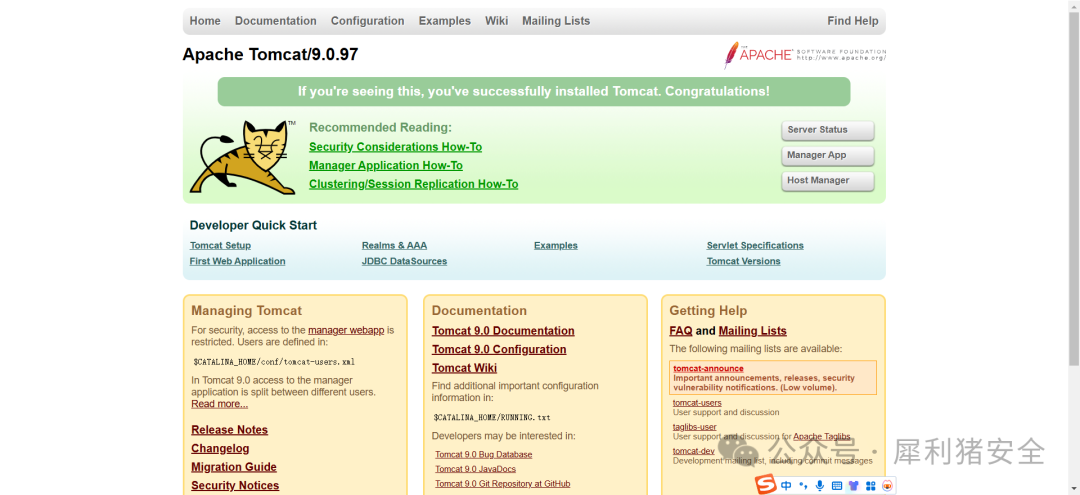Open the Tomcat Setup link

(220, 245)
